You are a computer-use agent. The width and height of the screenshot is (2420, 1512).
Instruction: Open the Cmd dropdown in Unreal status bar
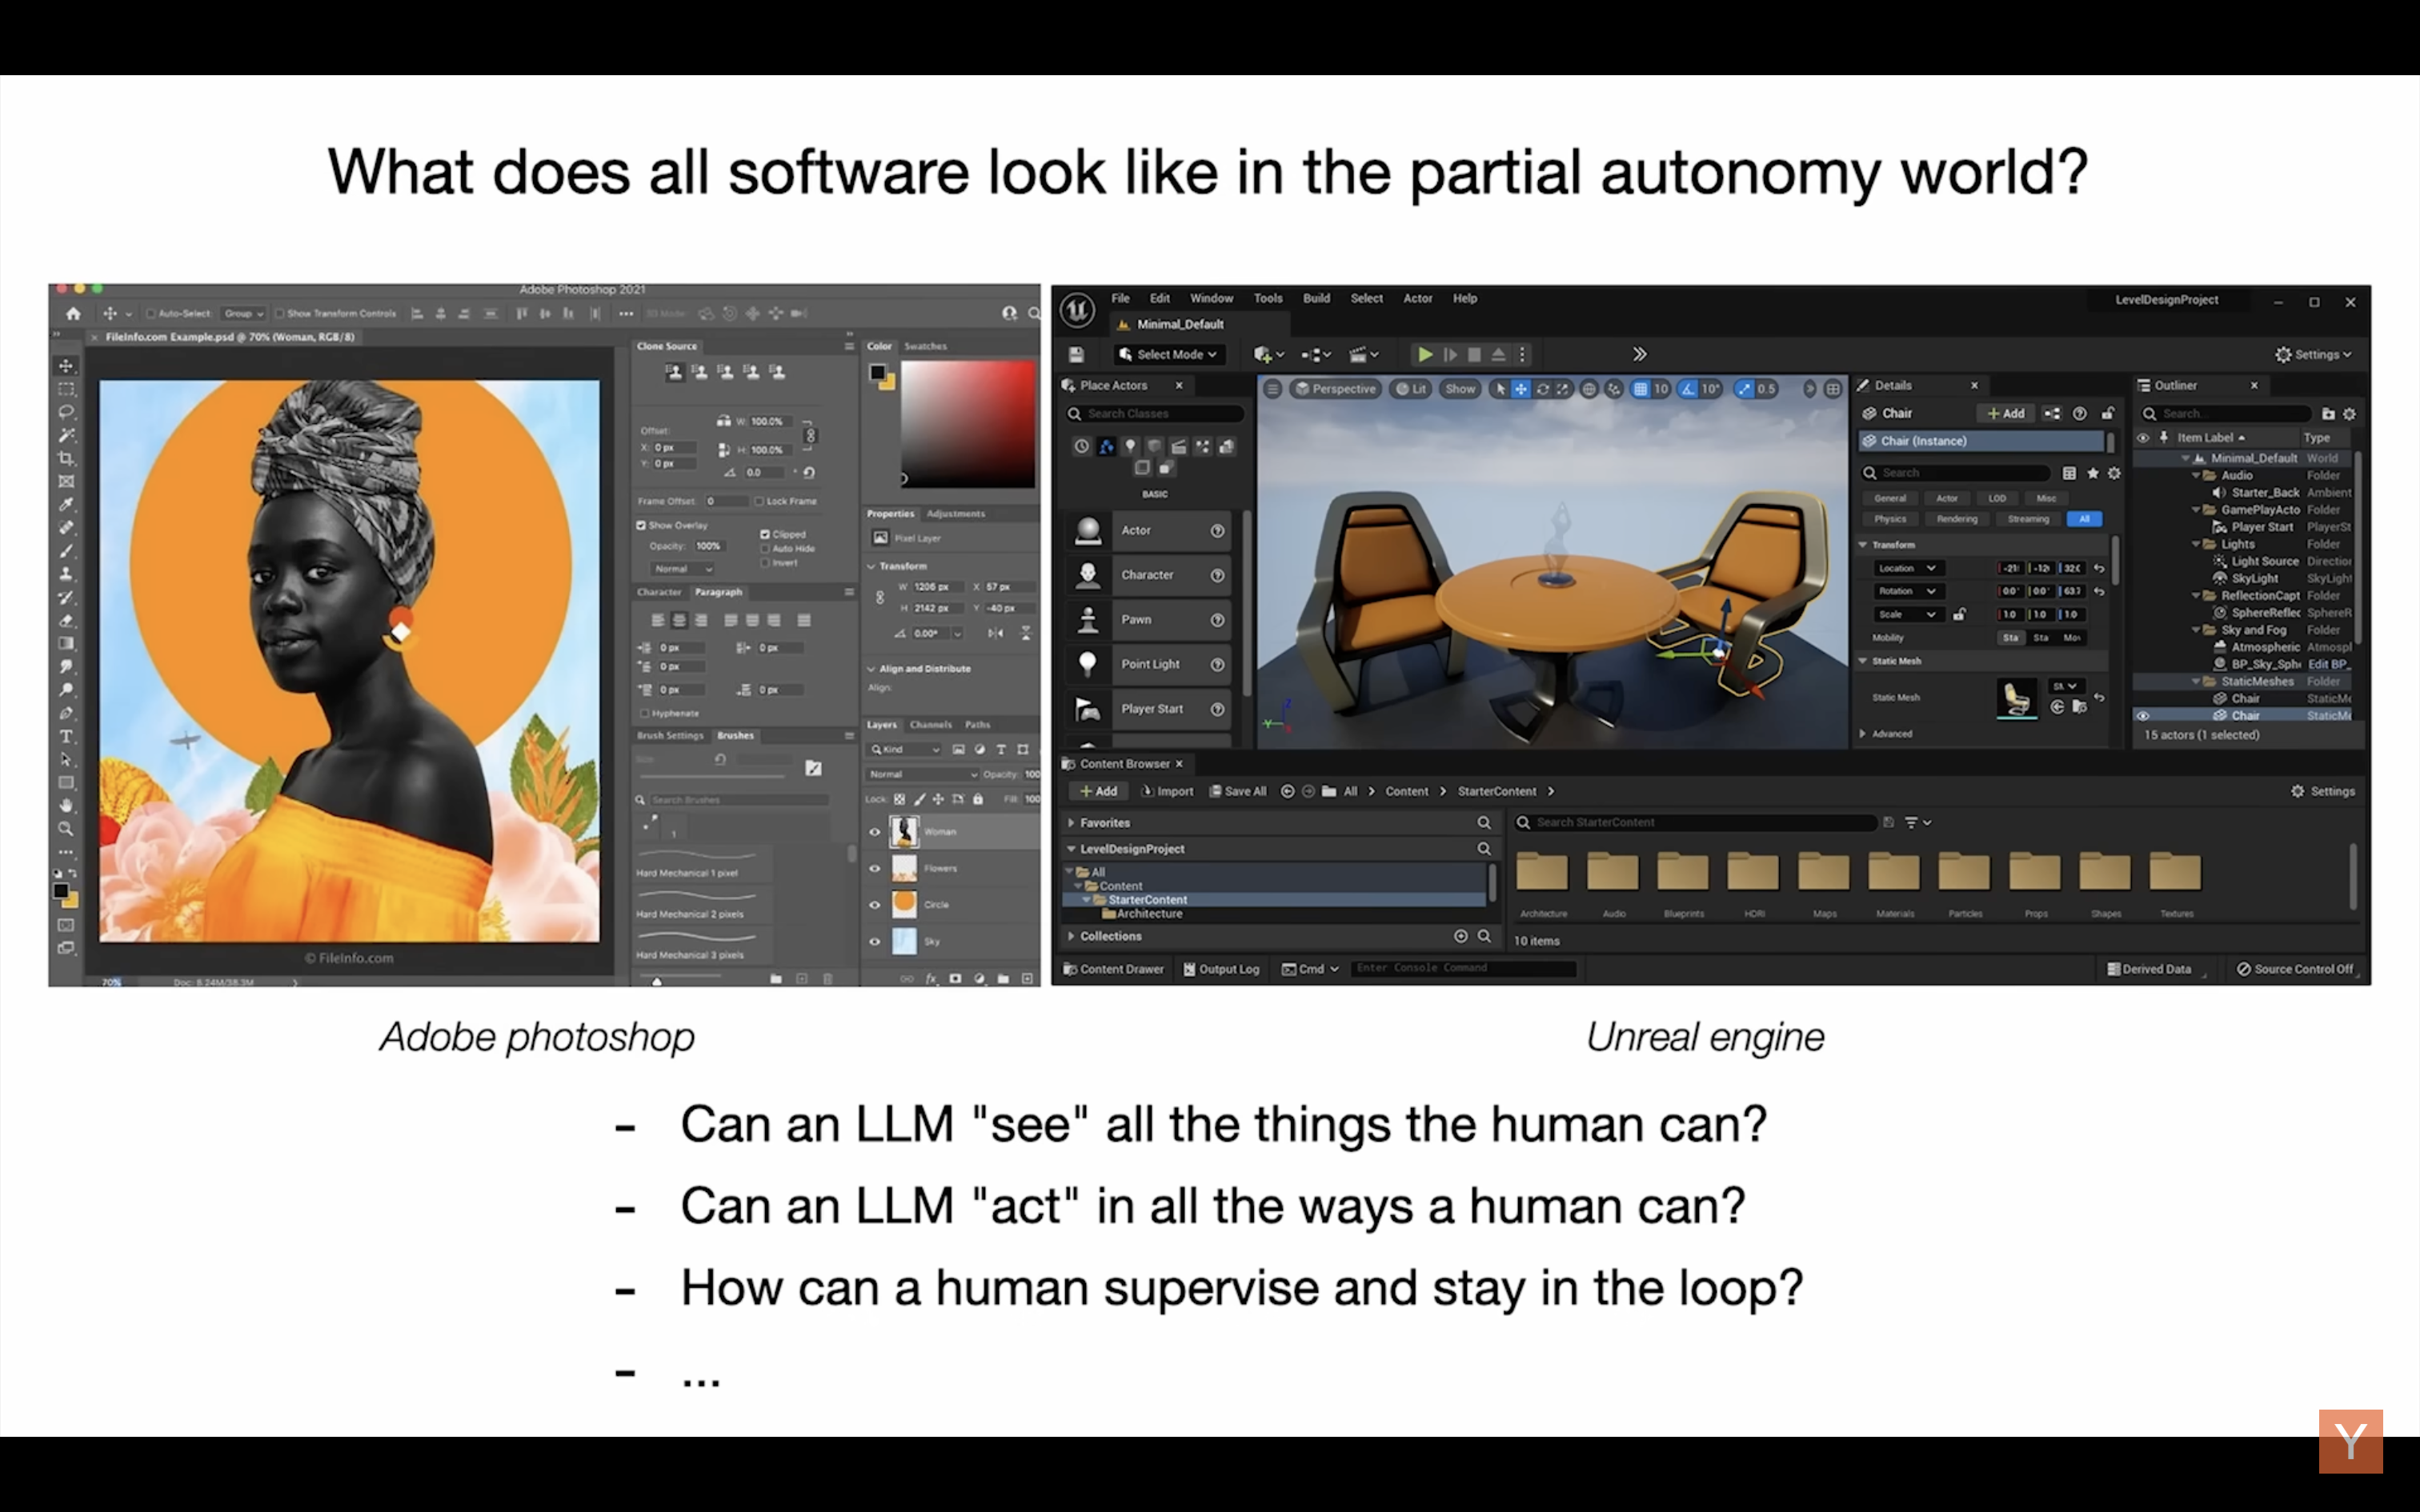[x=1310, y=969]
